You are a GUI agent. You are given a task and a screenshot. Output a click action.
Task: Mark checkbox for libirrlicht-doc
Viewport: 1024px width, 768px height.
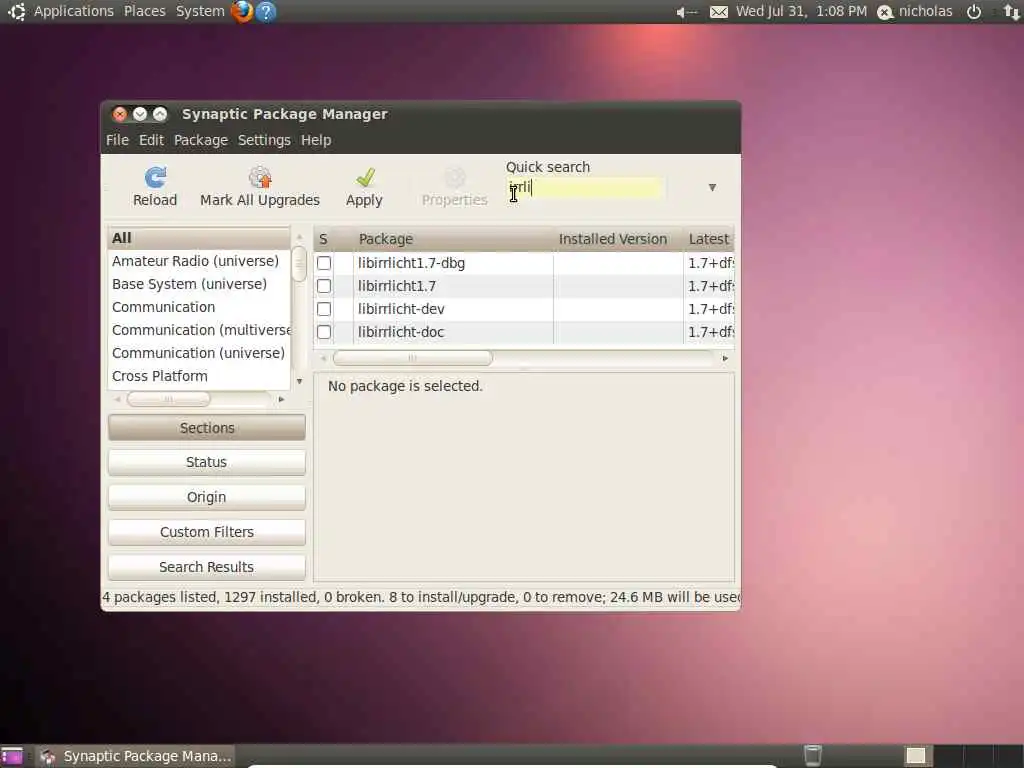point(324,332)
